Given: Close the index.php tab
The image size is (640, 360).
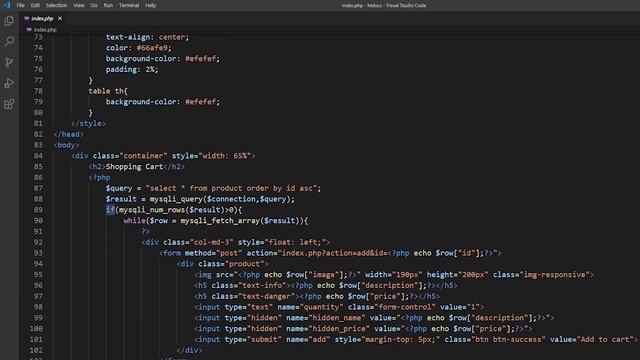Looking at the screenshot, I should click(x=60, y=18).
